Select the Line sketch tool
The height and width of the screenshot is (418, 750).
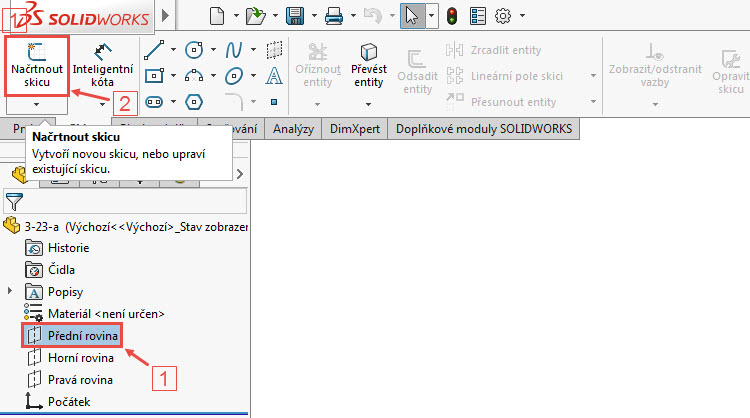pyautogui.click(x=154, y=50)
